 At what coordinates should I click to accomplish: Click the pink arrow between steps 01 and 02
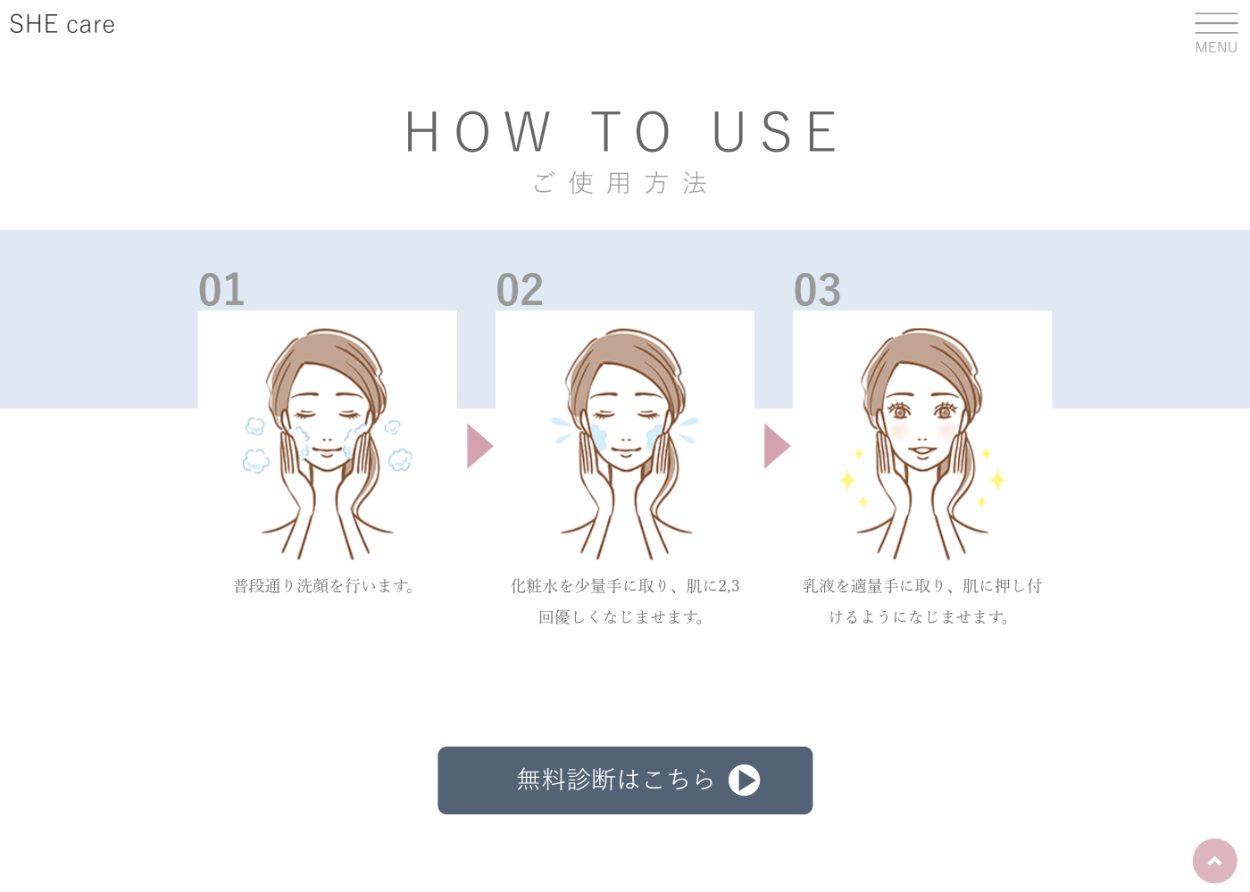click(x=480, y=446)
